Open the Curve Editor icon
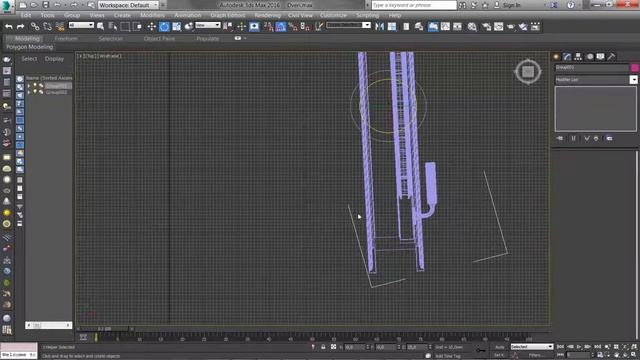 pos(445,27)
